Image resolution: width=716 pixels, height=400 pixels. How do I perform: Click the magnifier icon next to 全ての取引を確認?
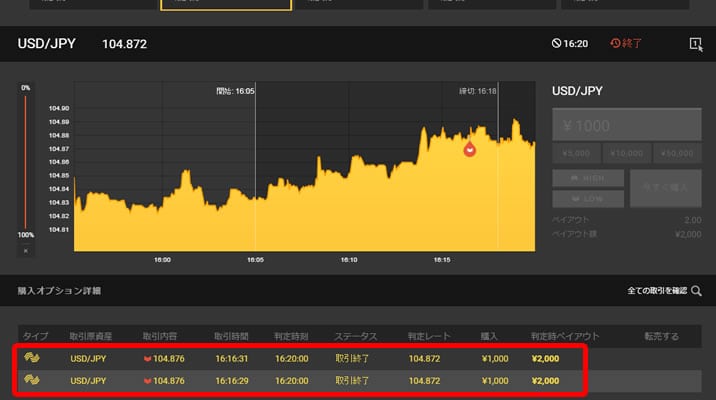[696, 291]
